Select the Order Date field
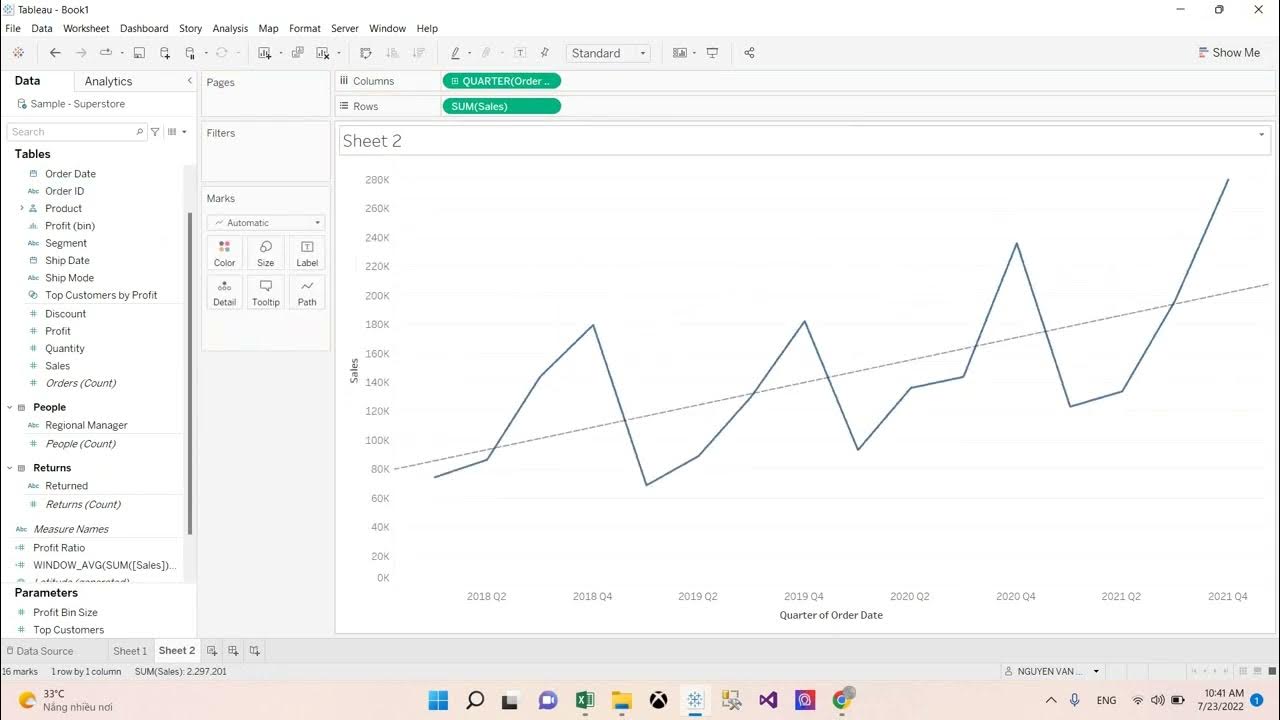 (70, 174)
